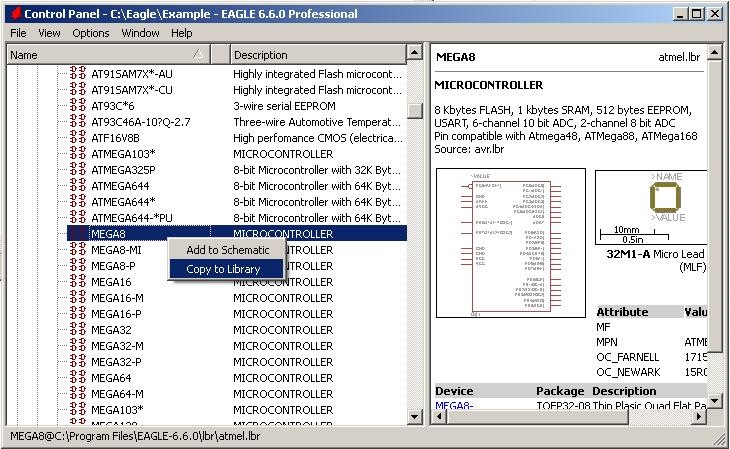Click the EAGLE logo in the title bar
The image size is (730, 449).
point(15,14)
